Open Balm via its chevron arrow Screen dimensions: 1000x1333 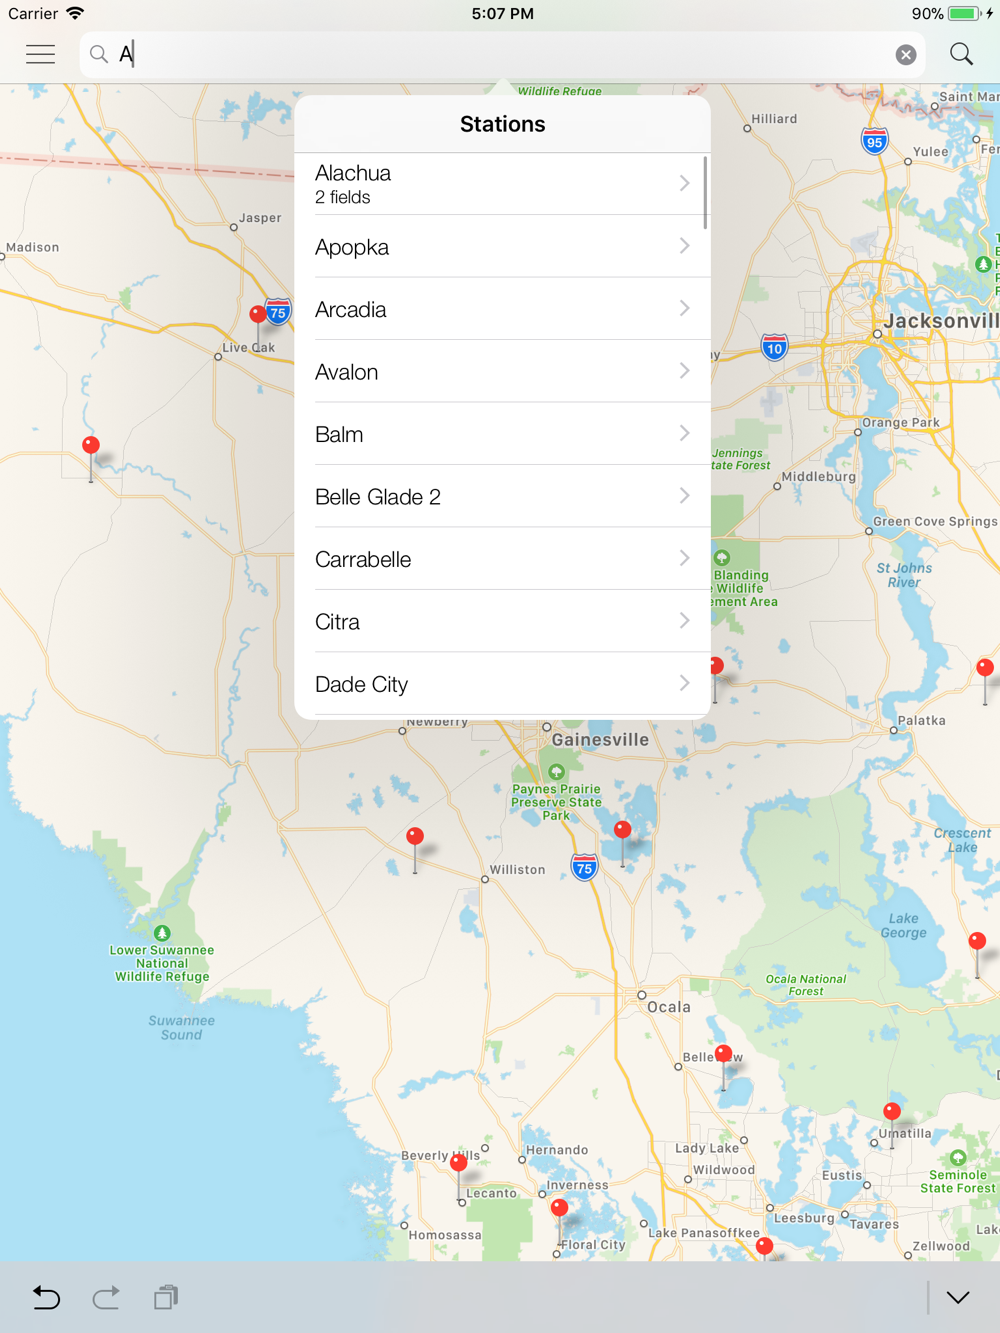(685, 434)
